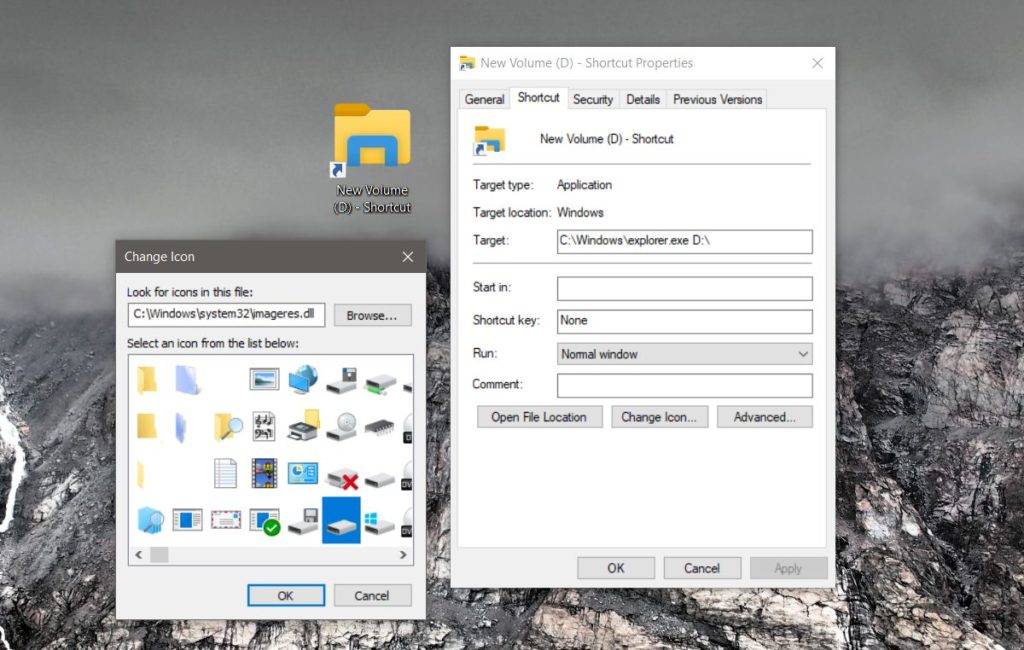The image size is (1024, 650).
Task: Pick the envelope mail icon from the list
Action: click(225, 518)
